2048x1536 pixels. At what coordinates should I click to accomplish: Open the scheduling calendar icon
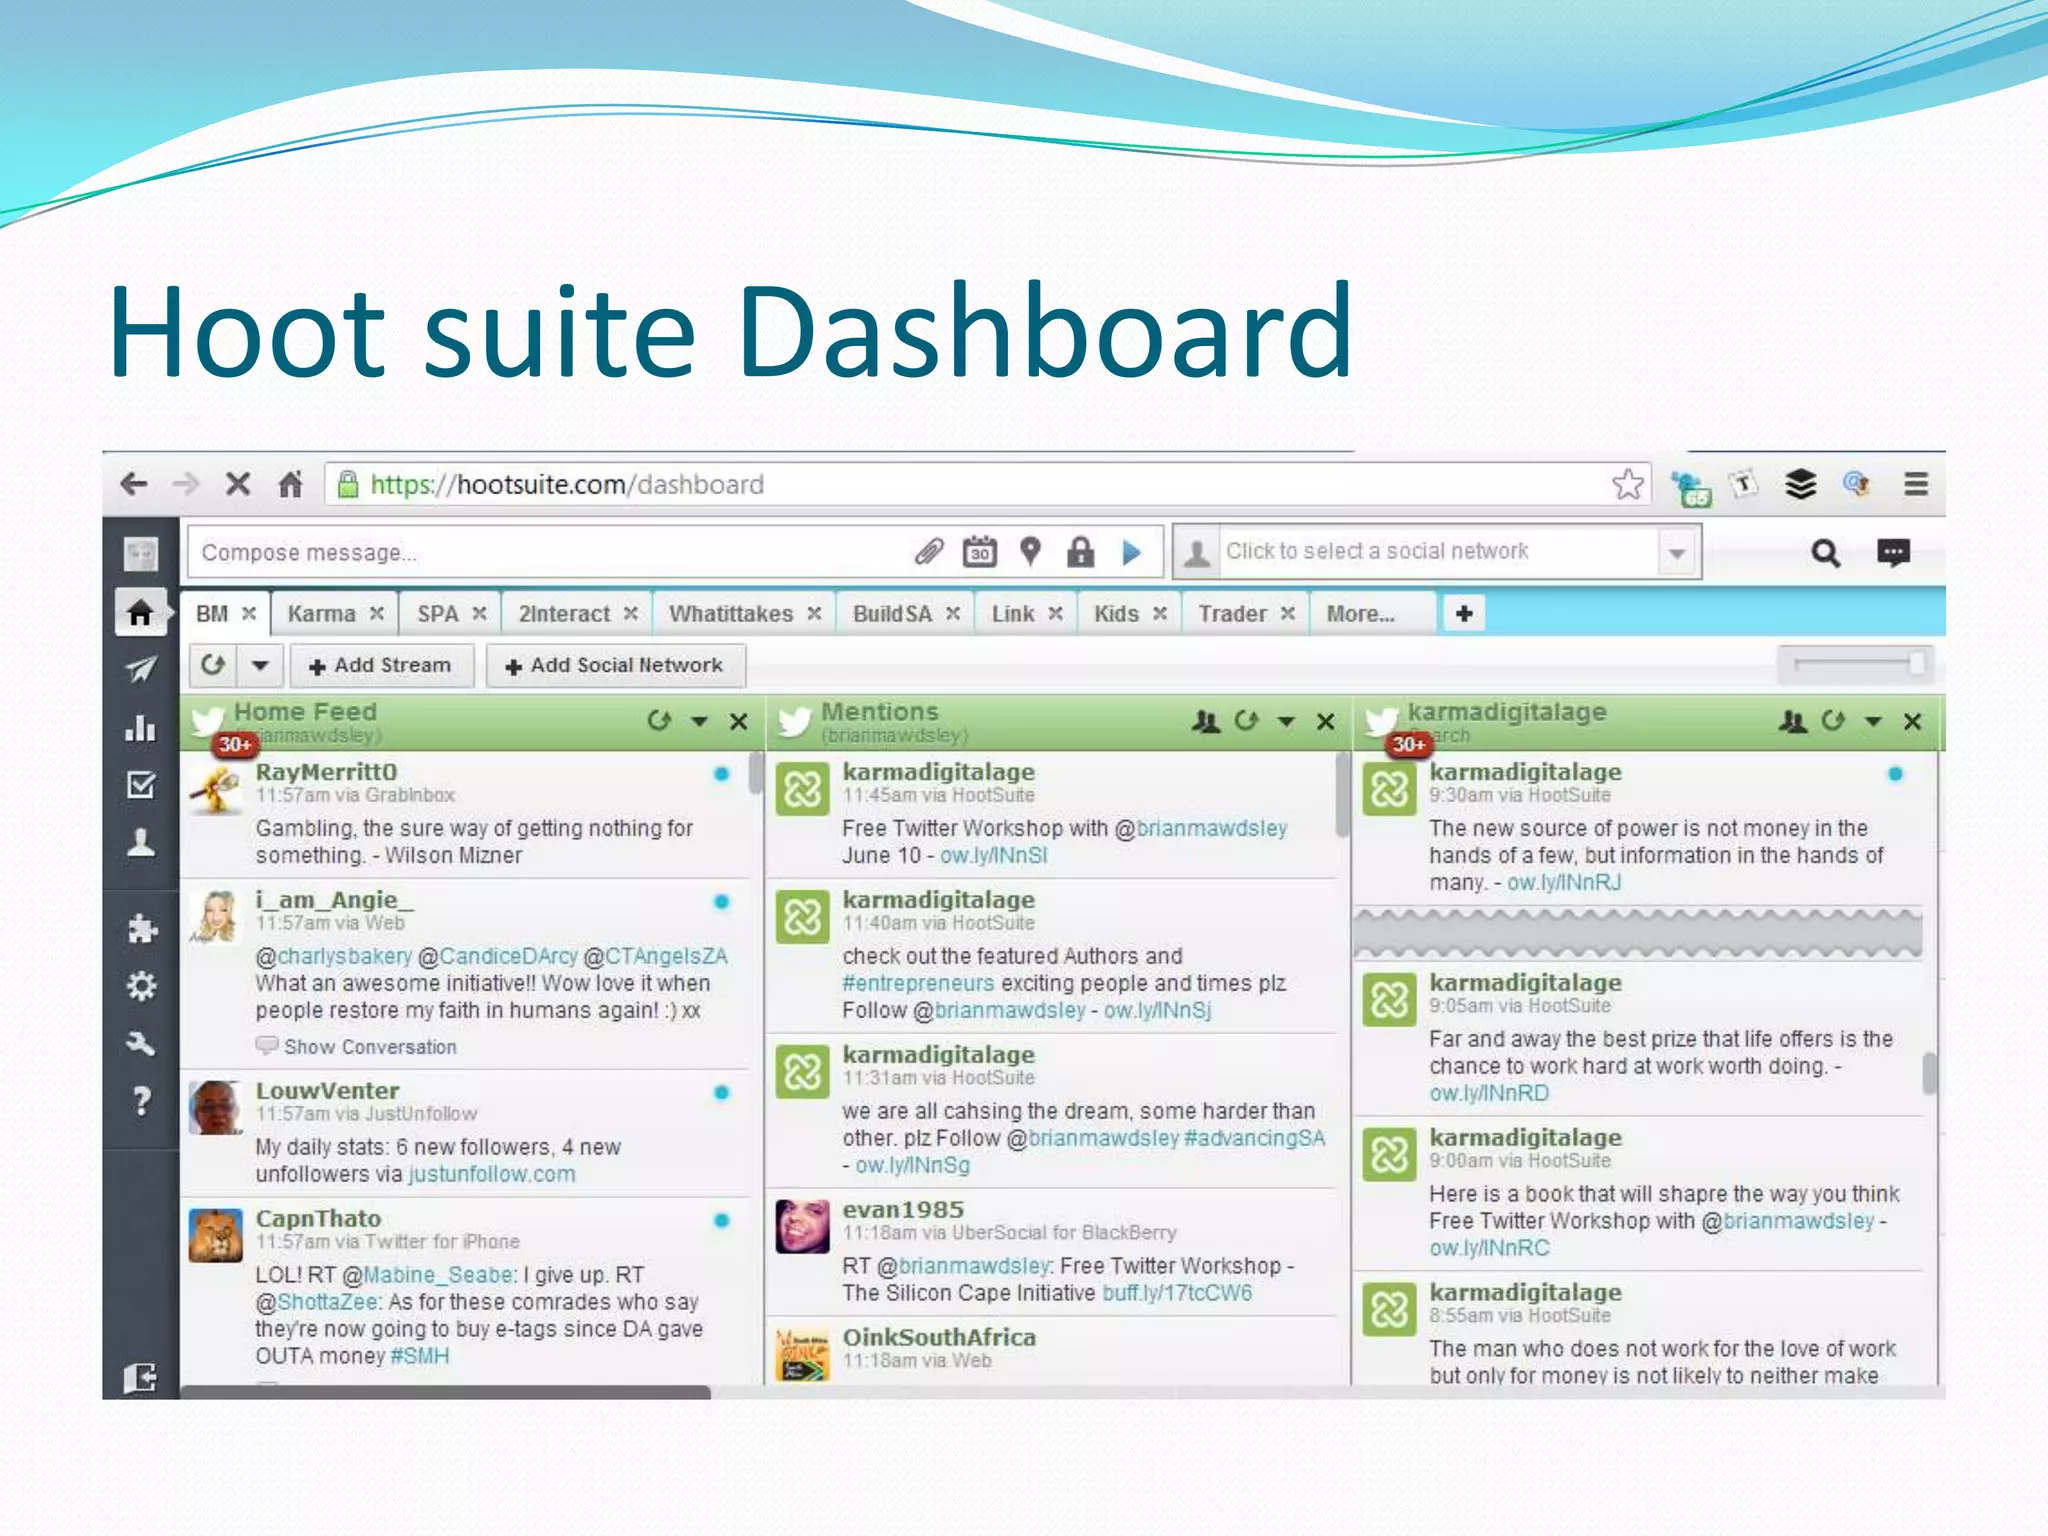[x=979, y=552]
